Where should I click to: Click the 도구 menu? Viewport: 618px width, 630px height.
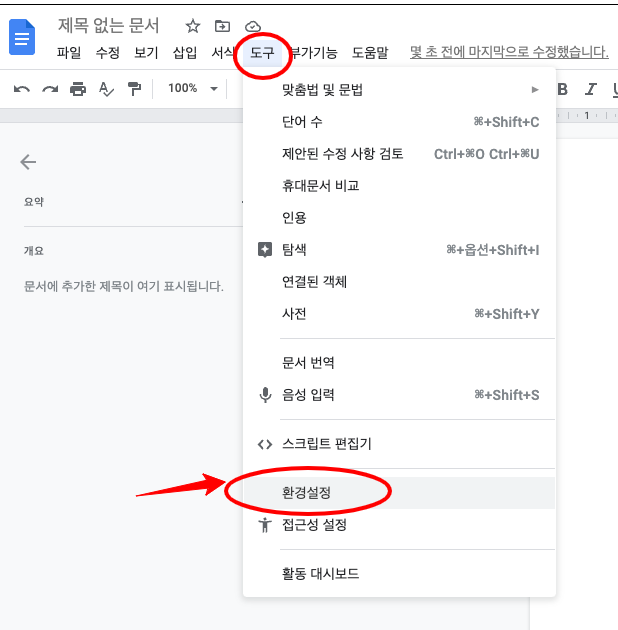[x=262, y=52]
